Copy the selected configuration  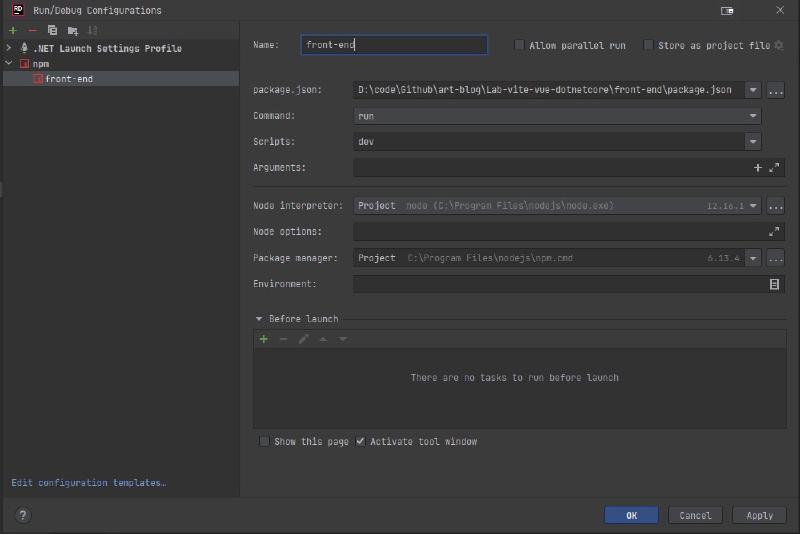click(x=53, y=31)
